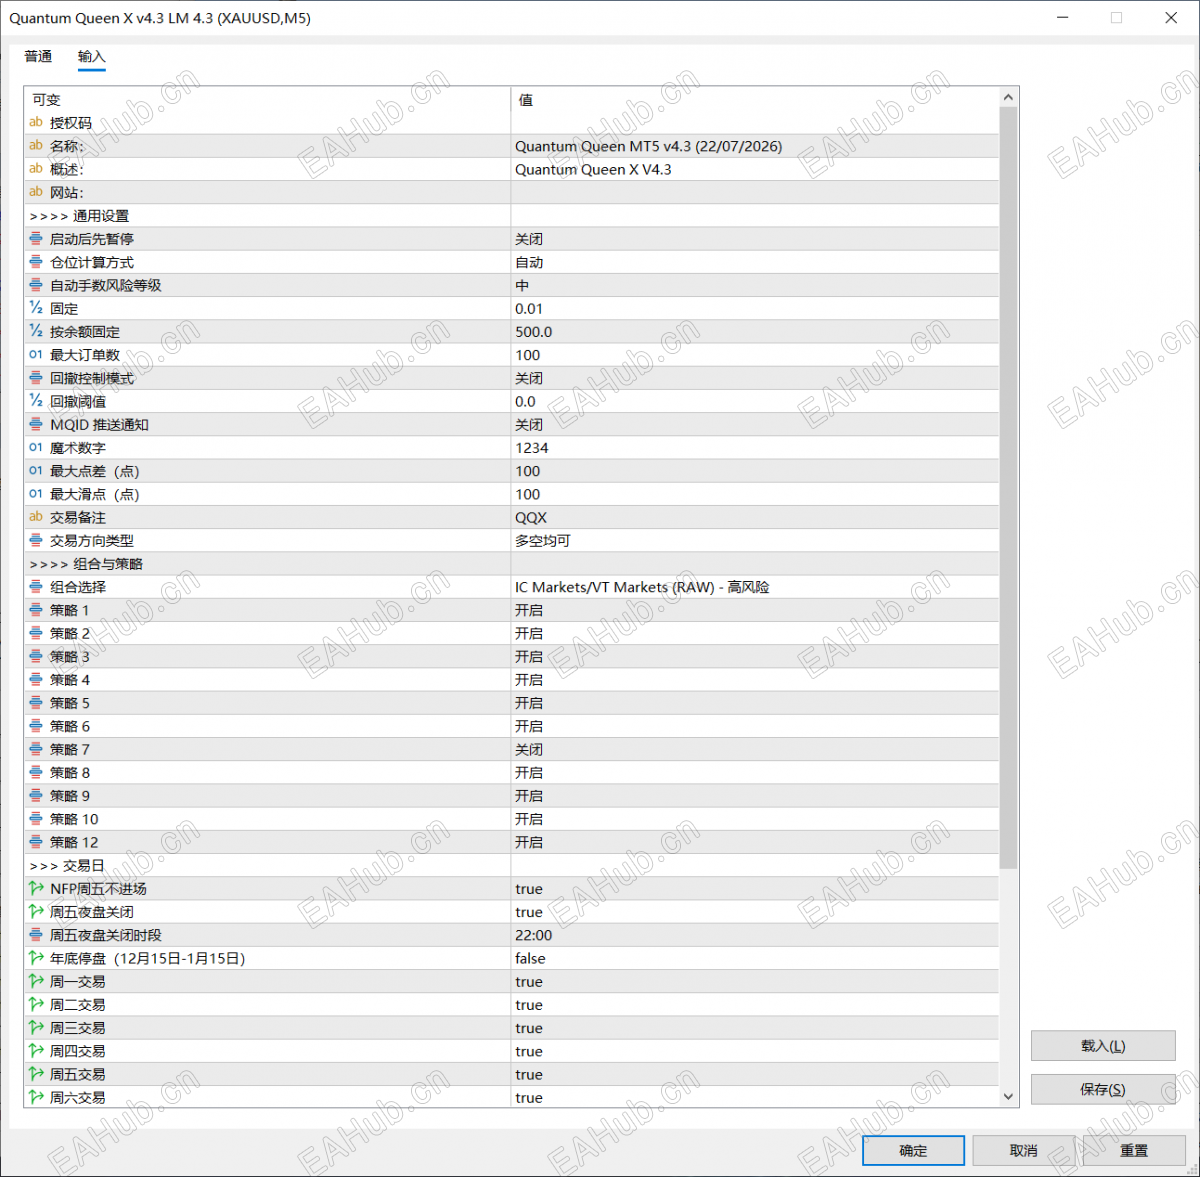Viewport: 1200px width, 1177px height.
Task: Click scrollbar up arrow of parameter list
Action: click(x=1008, y=97)
